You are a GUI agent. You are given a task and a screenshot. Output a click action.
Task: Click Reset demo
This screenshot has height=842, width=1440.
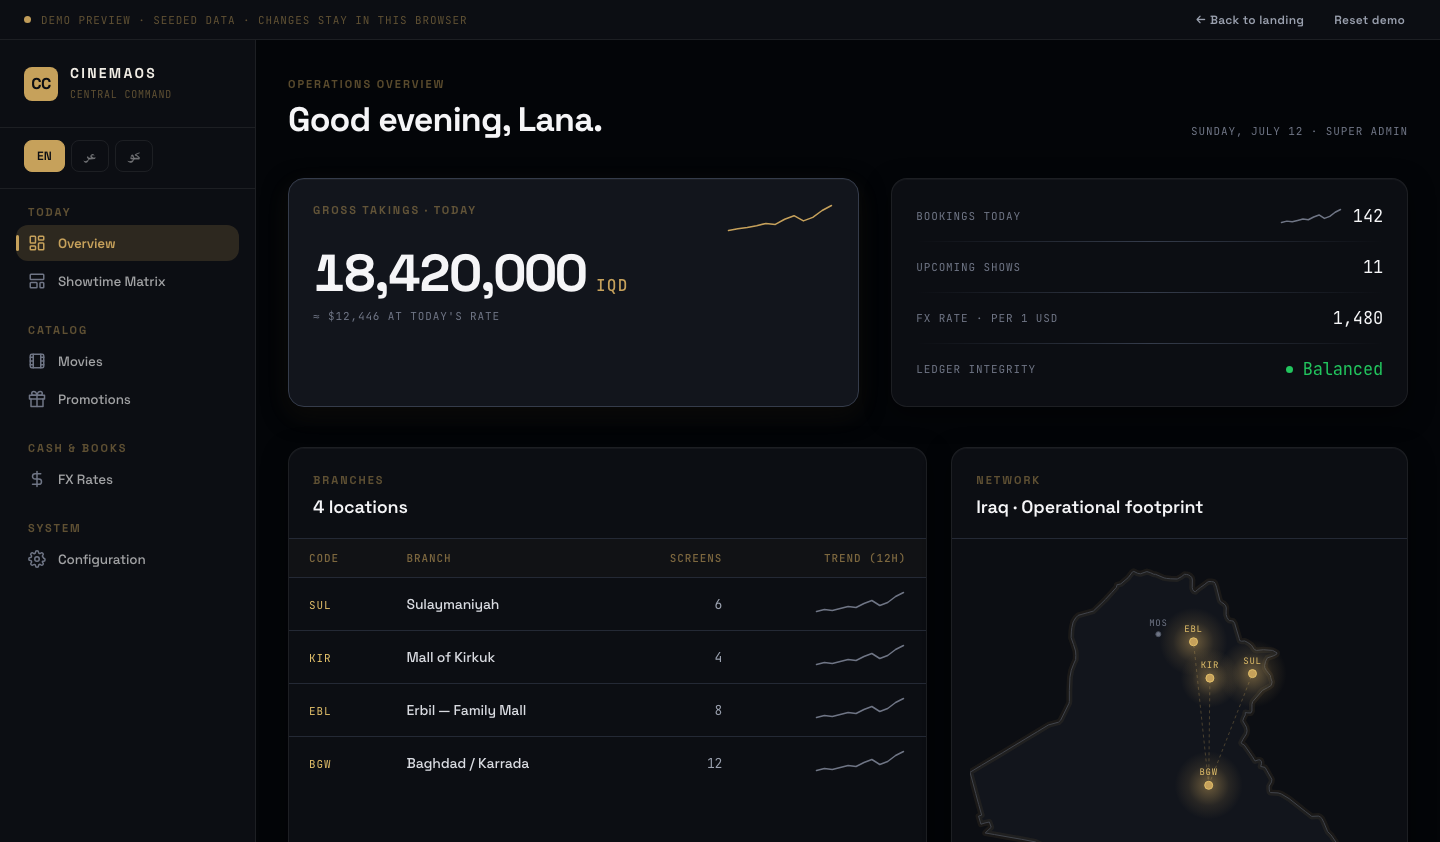pos(1369,20)
